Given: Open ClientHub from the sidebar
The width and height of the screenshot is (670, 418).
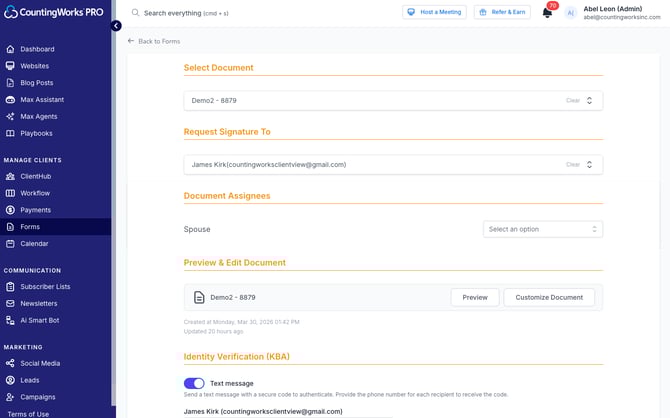Looking at the screenshot, I should [x=36, y=176].
